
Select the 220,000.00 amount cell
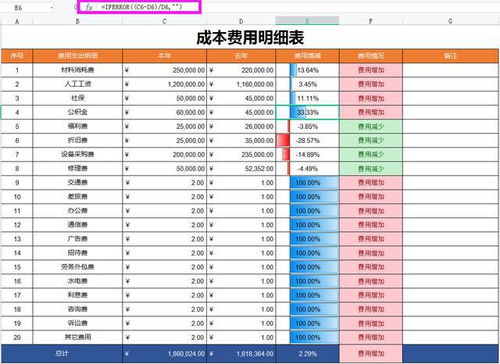click(x=241, y=70)
